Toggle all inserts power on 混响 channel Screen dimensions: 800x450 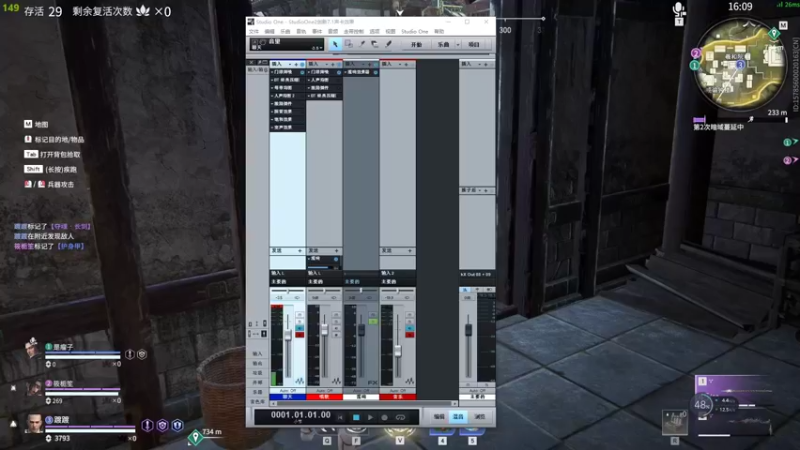click(376, 64)
